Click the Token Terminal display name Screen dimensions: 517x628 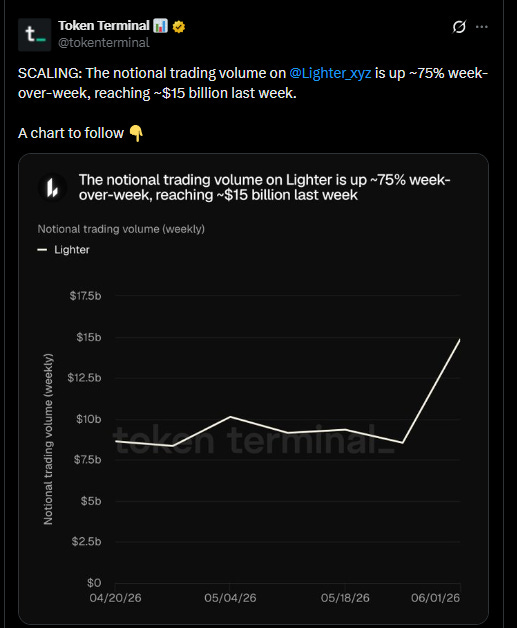pos(104,26)
